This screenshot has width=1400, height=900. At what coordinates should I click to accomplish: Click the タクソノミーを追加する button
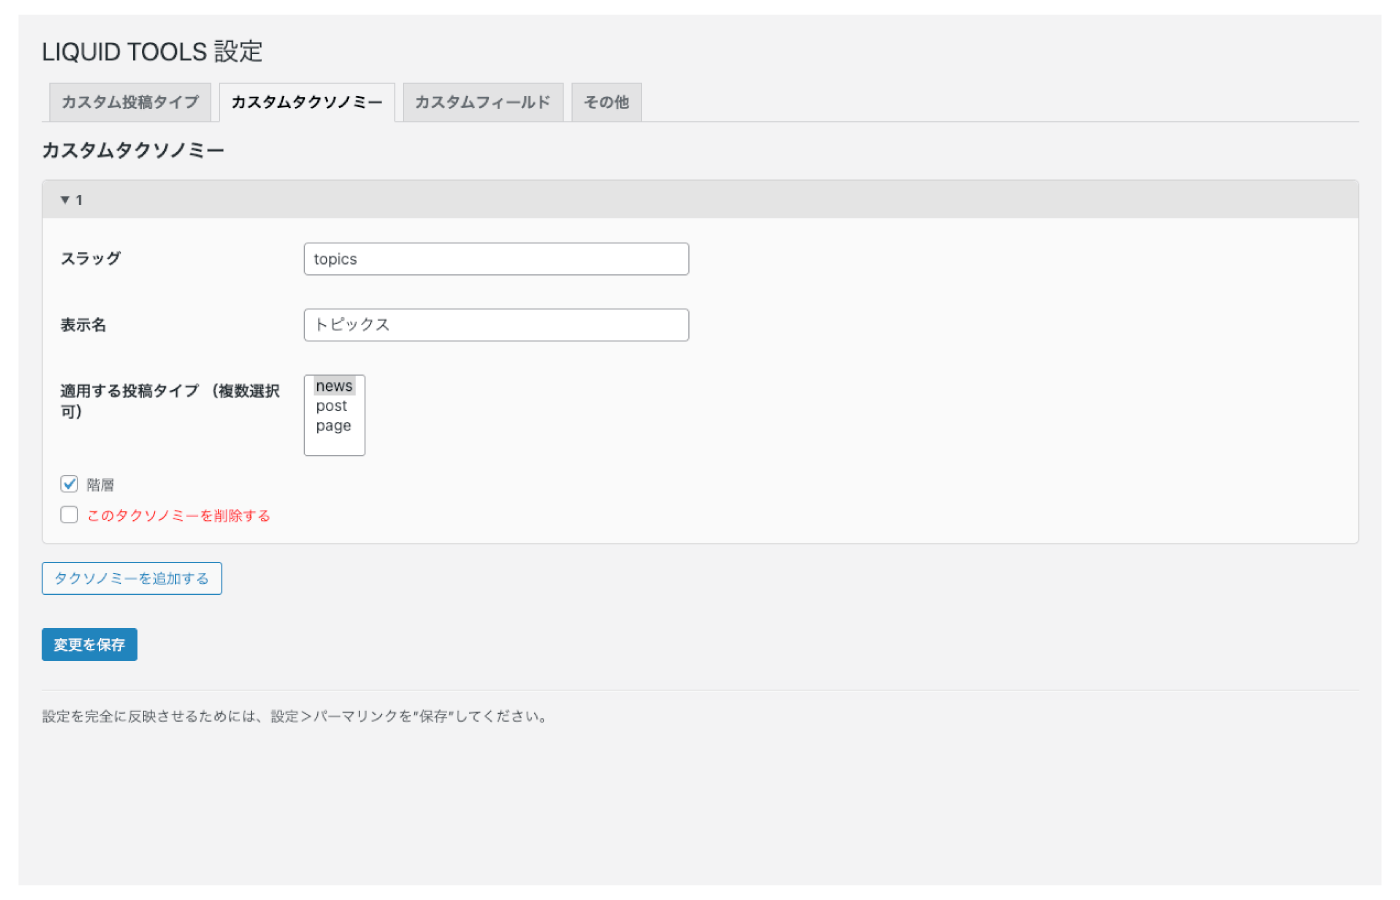[x=131, y=579]
